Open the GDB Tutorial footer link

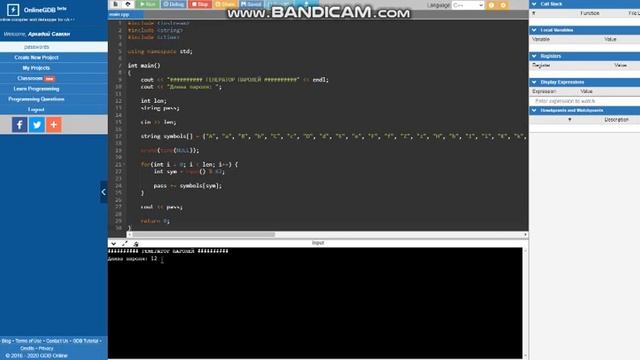pyautogui.click(x=85, y=341)
